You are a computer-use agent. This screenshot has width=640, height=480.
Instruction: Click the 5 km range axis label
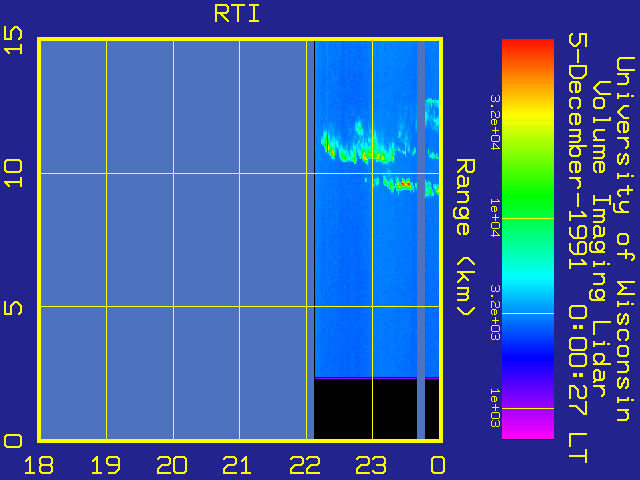13,307
